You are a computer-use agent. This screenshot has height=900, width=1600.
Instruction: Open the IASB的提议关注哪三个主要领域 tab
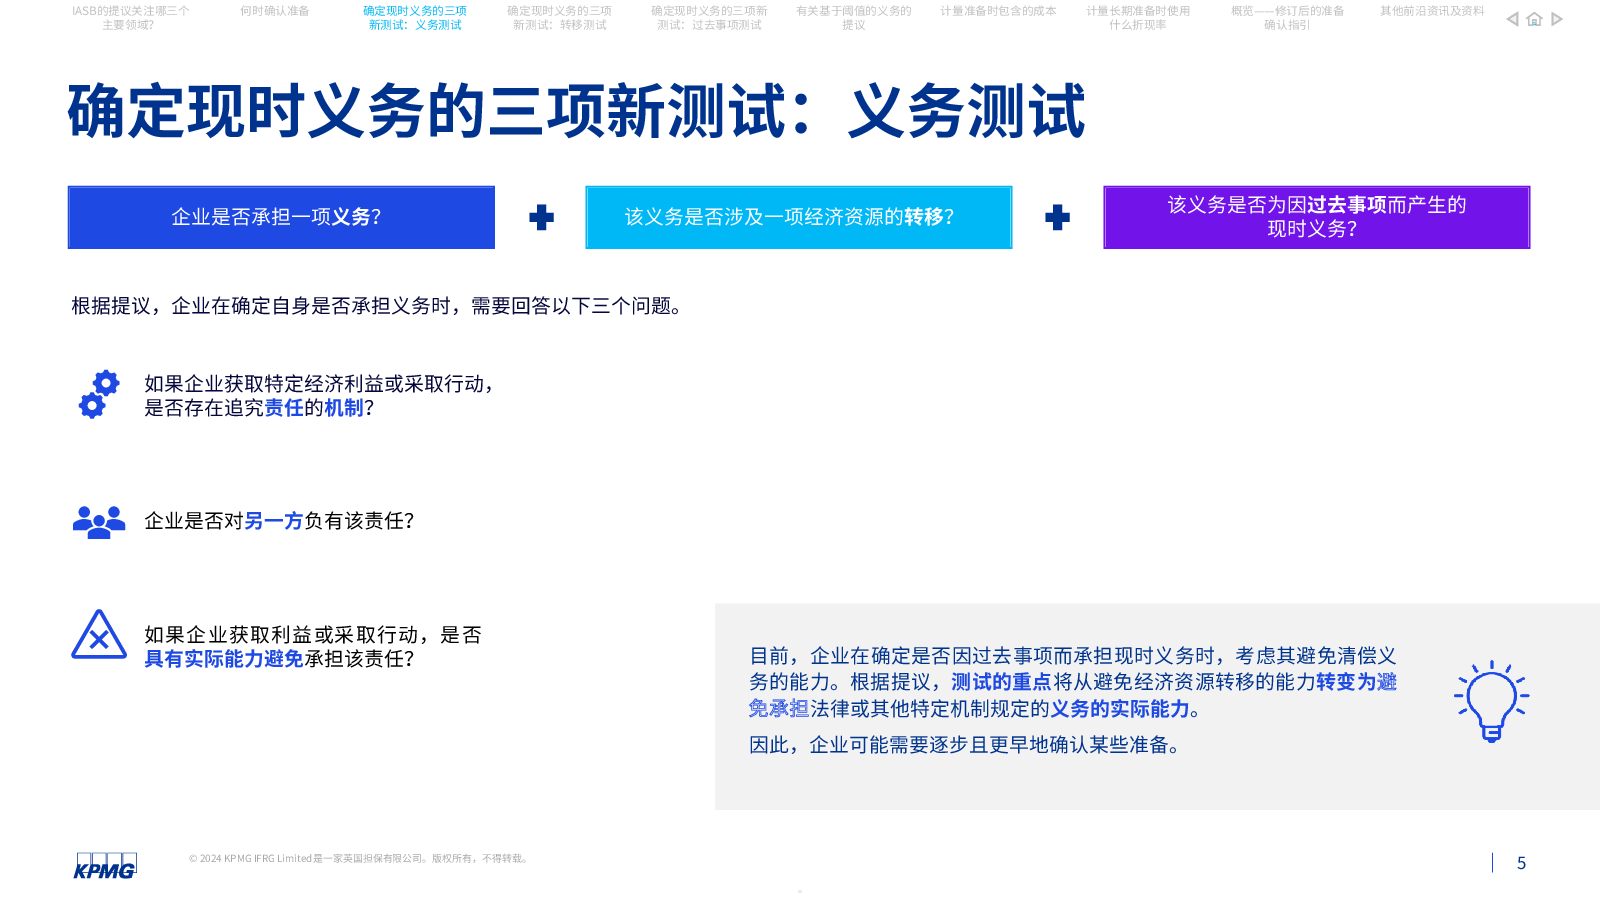click(x=130, y=18)
